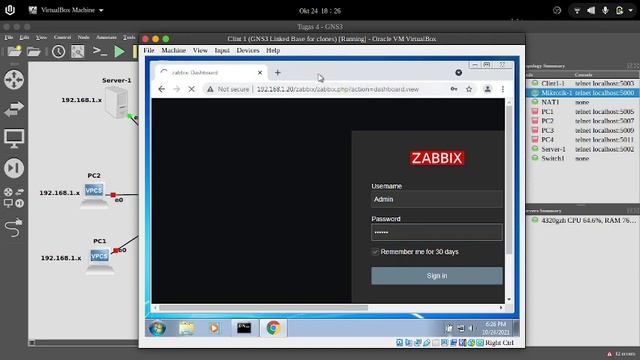Start all nodes with green play icon

tap(120, 51)
